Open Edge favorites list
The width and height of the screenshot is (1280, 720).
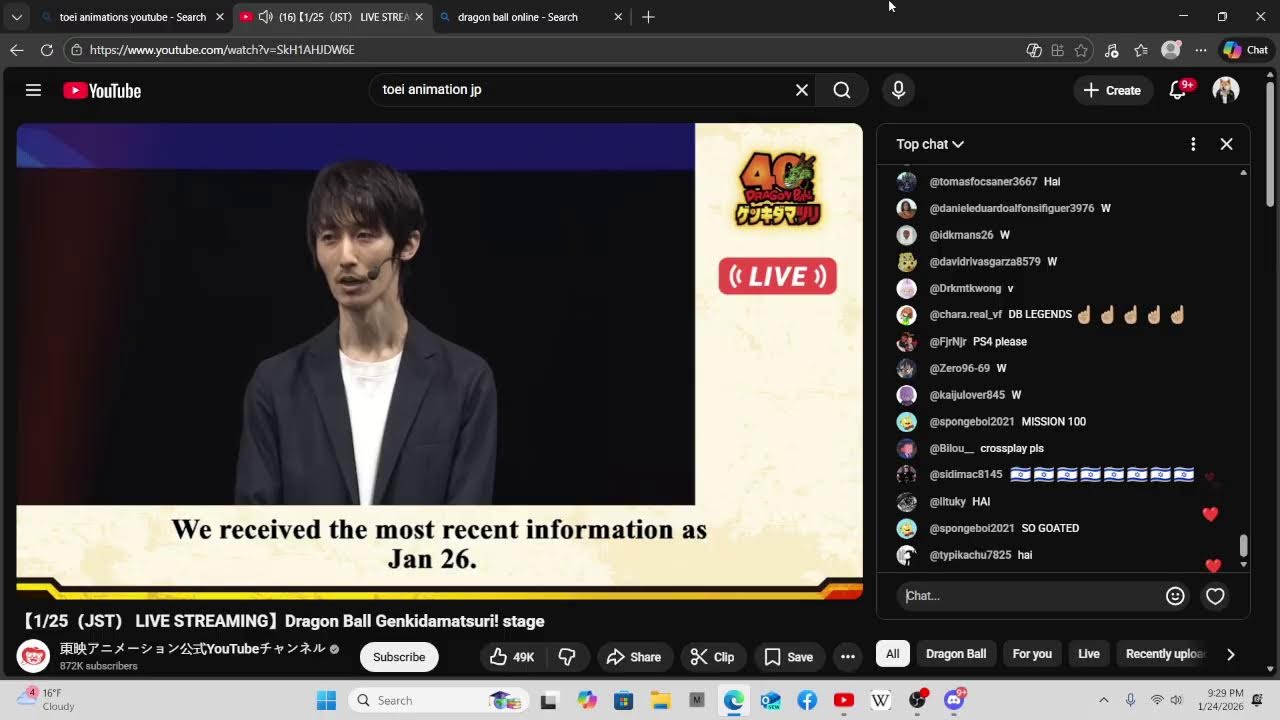pyautogui.click(x=1141, y=50)
